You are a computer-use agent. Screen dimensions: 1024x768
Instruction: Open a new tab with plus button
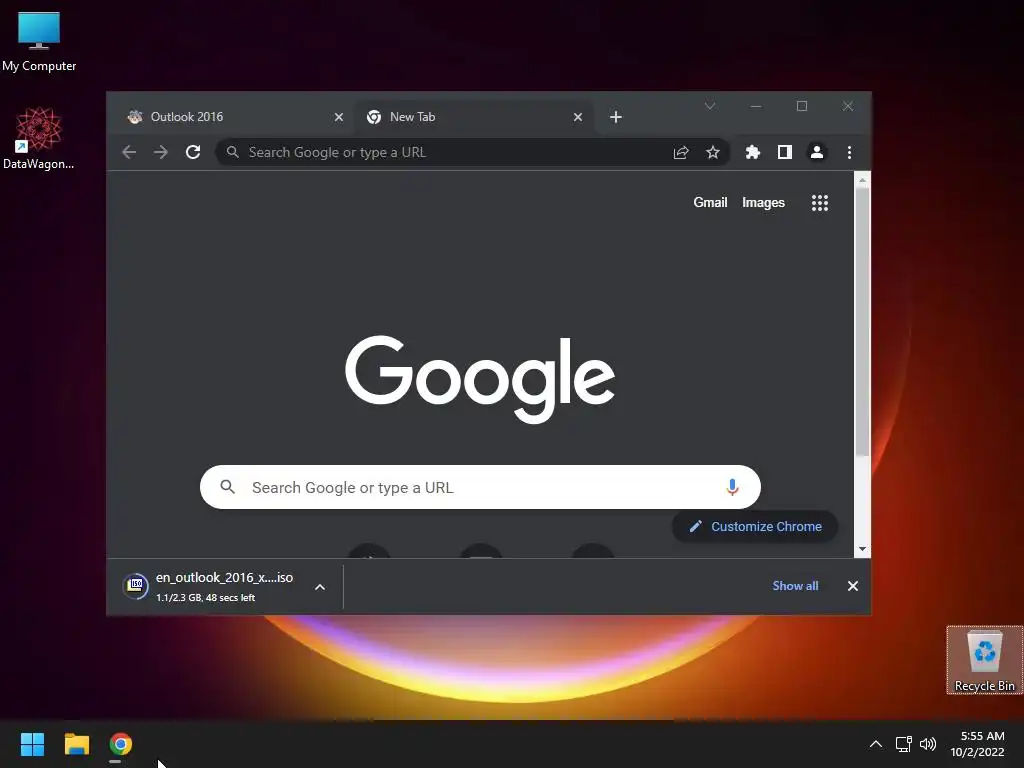(x=616, y=117)
